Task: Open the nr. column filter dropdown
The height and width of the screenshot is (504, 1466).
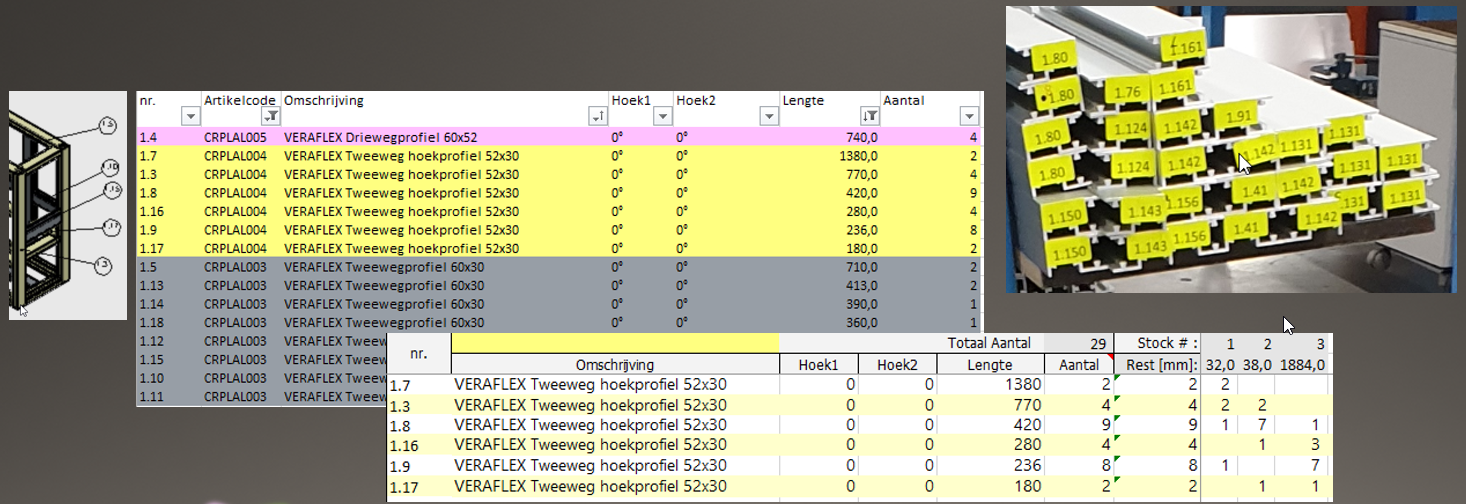Action: click(x=190, y=117)
